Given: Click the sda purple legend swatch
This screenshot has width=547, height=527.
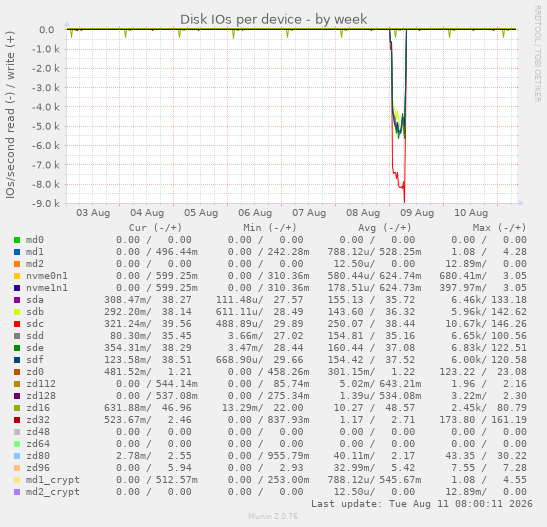Looking at the screenshot, I should pyautogui.click(x=17, y=300).
